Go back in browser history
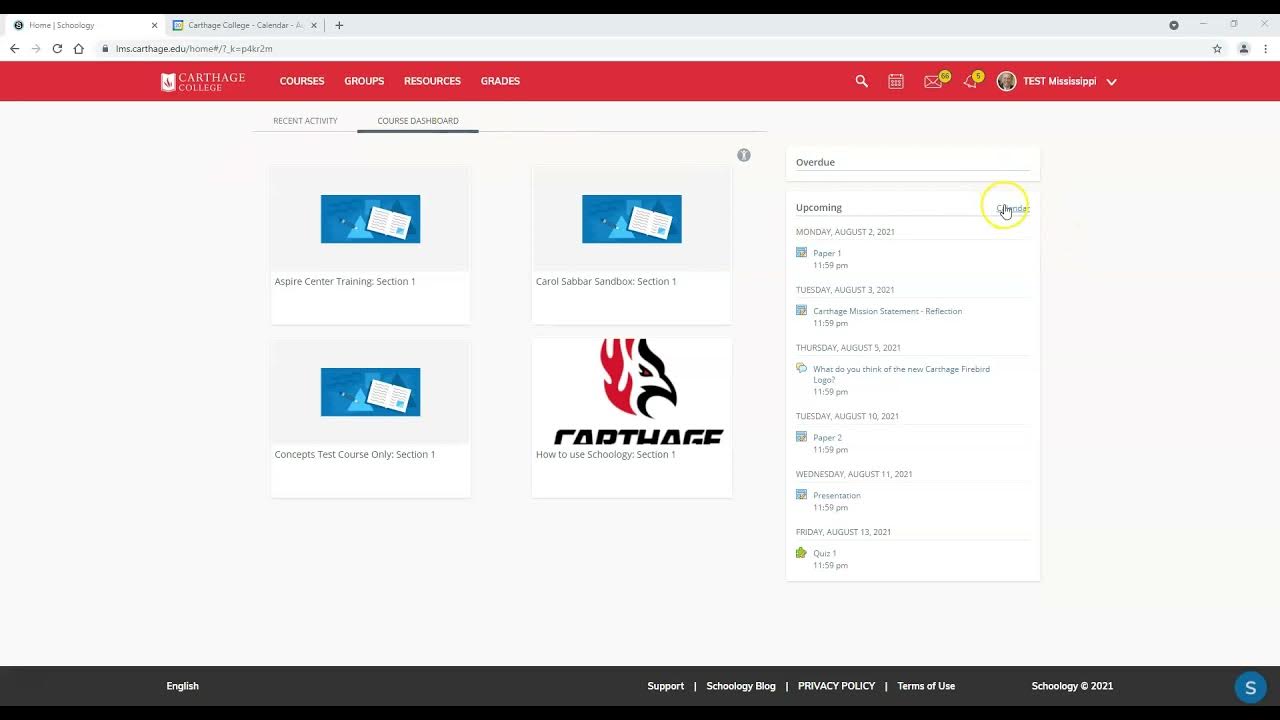The image size is (1280, 720). 14,48
